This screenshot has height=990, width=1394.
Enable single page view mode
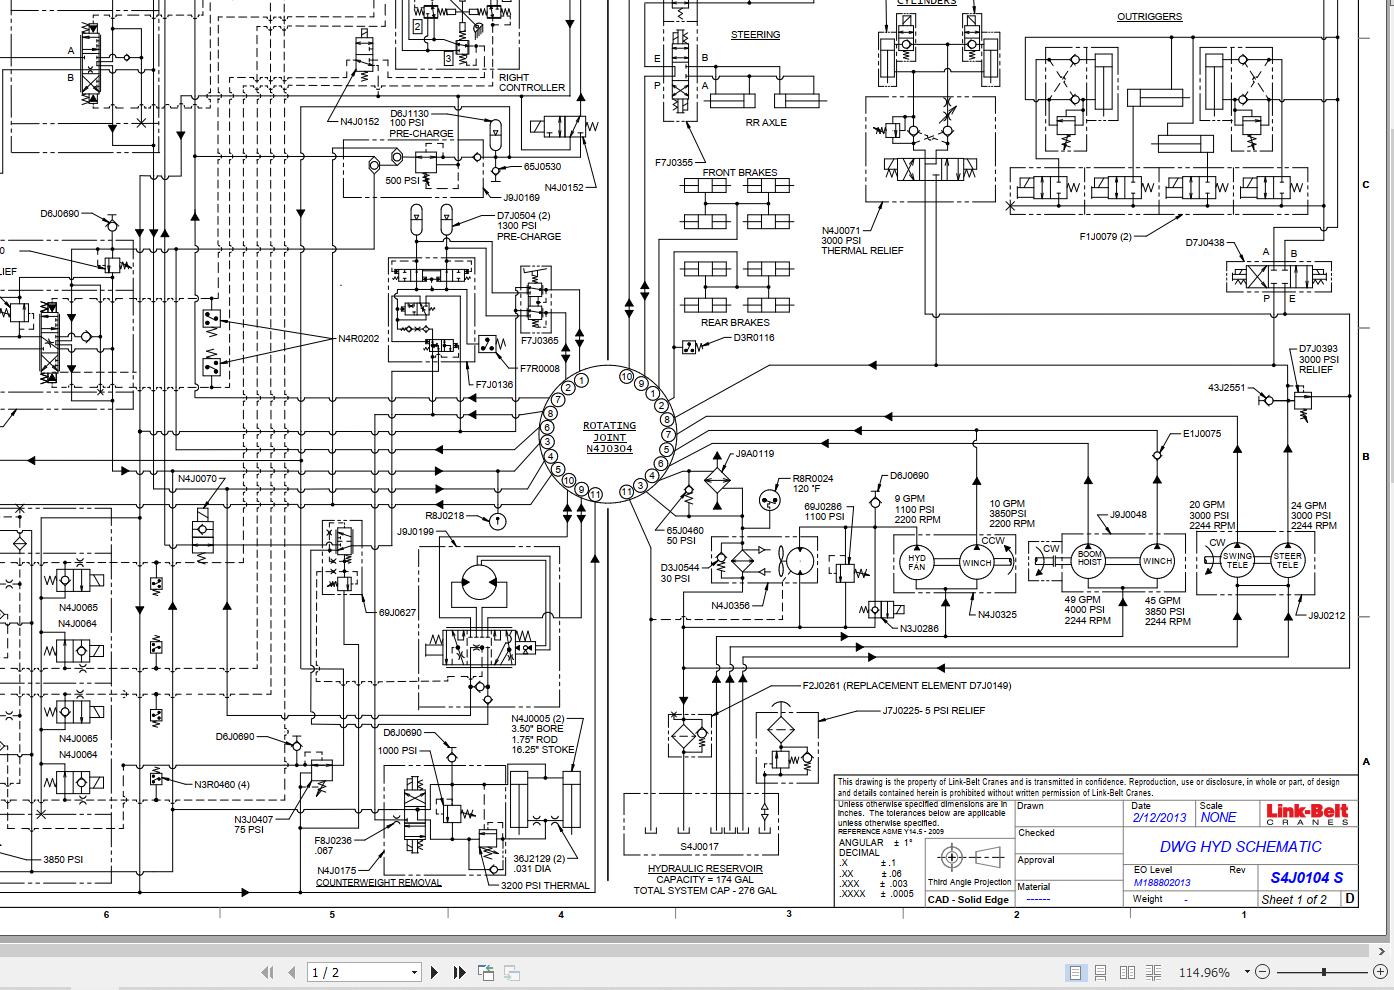1075,972
